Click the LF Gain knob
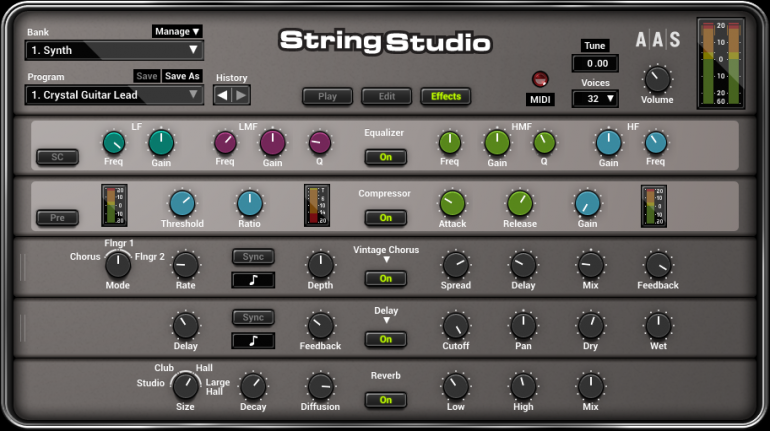770x431 pixels. point(161,143)
